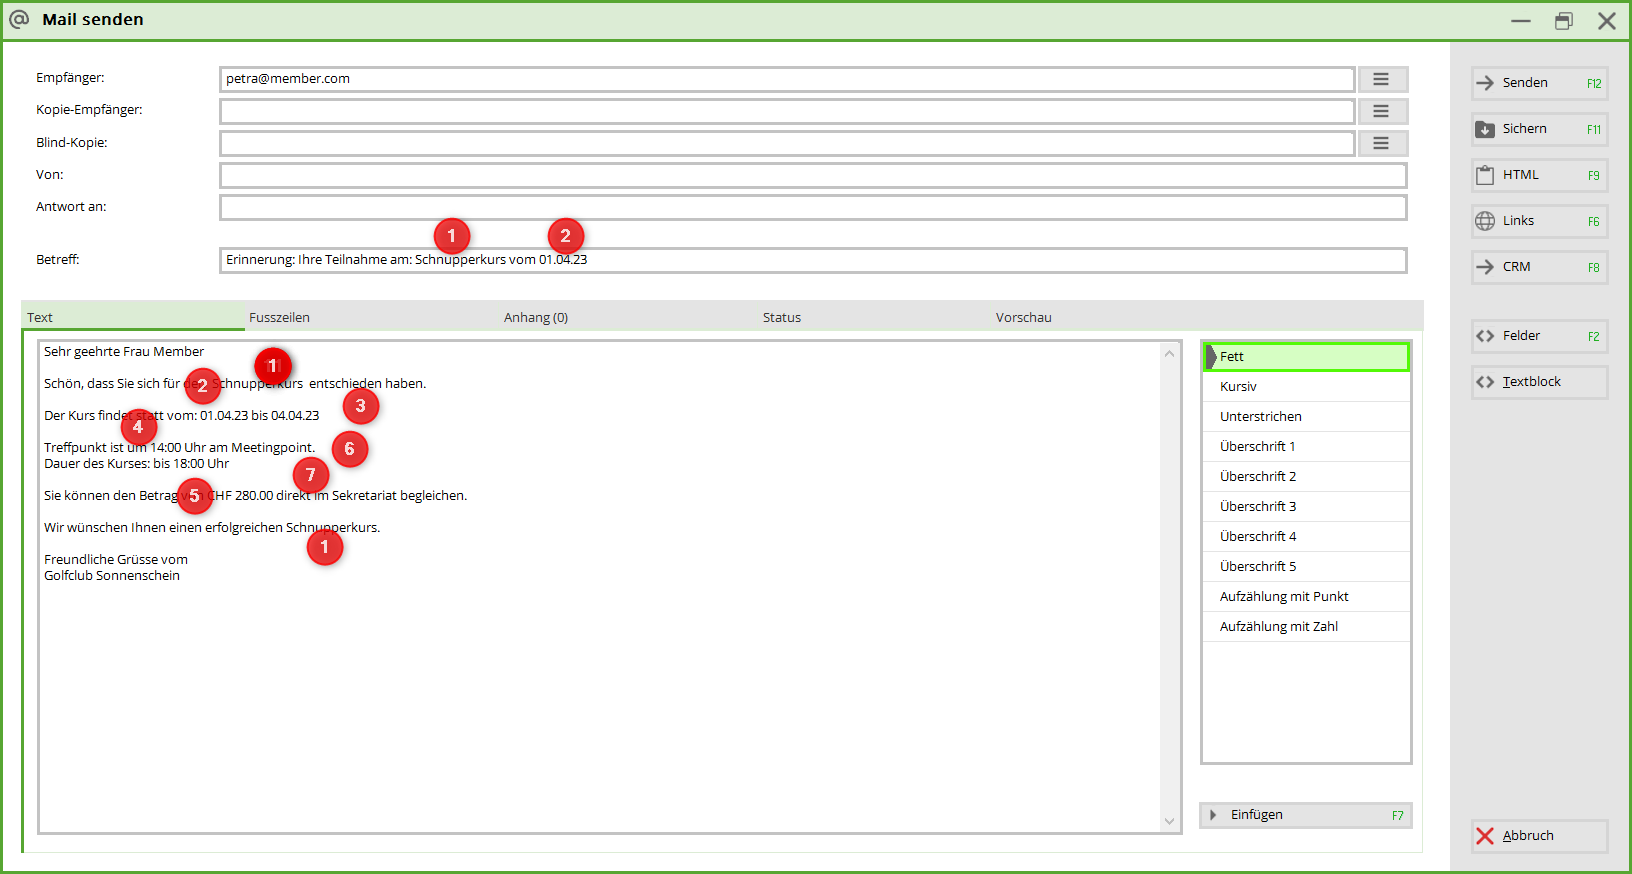Show the Vorschau tab
1632x874 pixels.
1023,317
